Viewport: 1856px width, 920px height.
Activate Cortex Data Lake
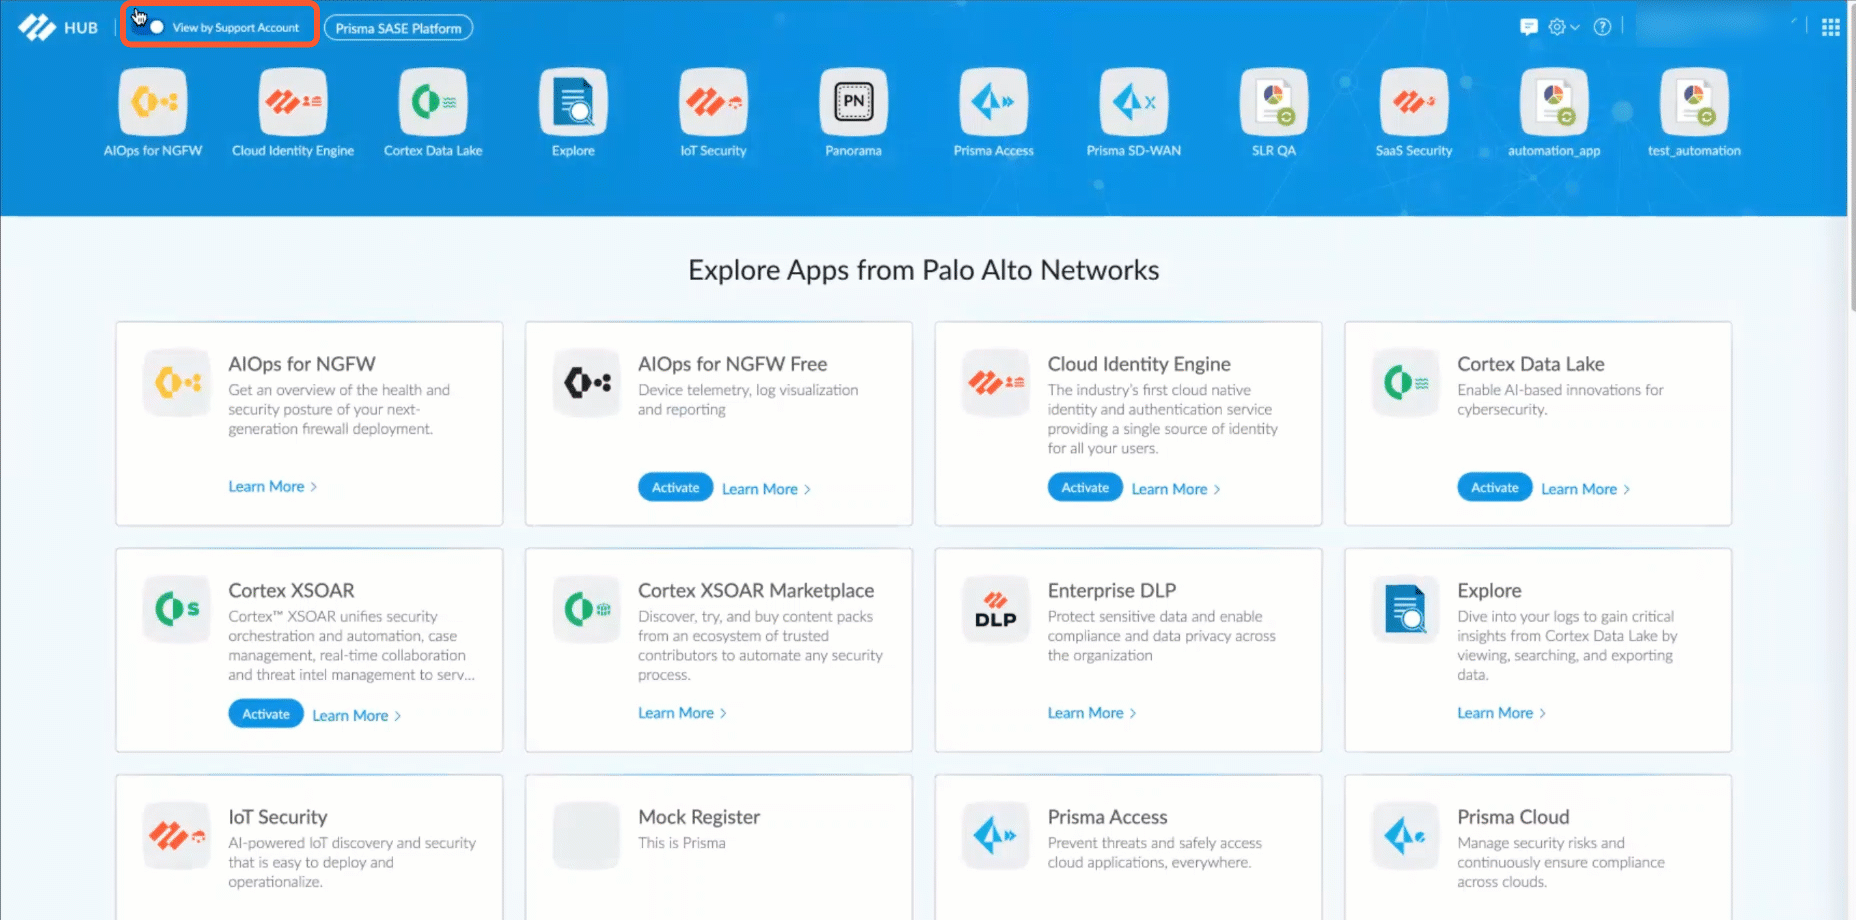pos(1495,488)
